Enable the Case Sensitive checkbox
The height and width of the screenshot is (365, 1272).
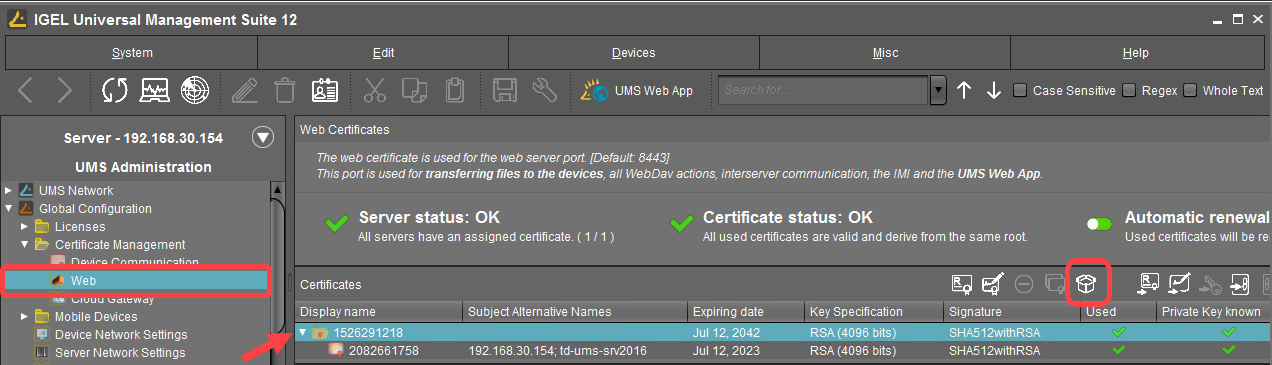tap(1020, 90)
